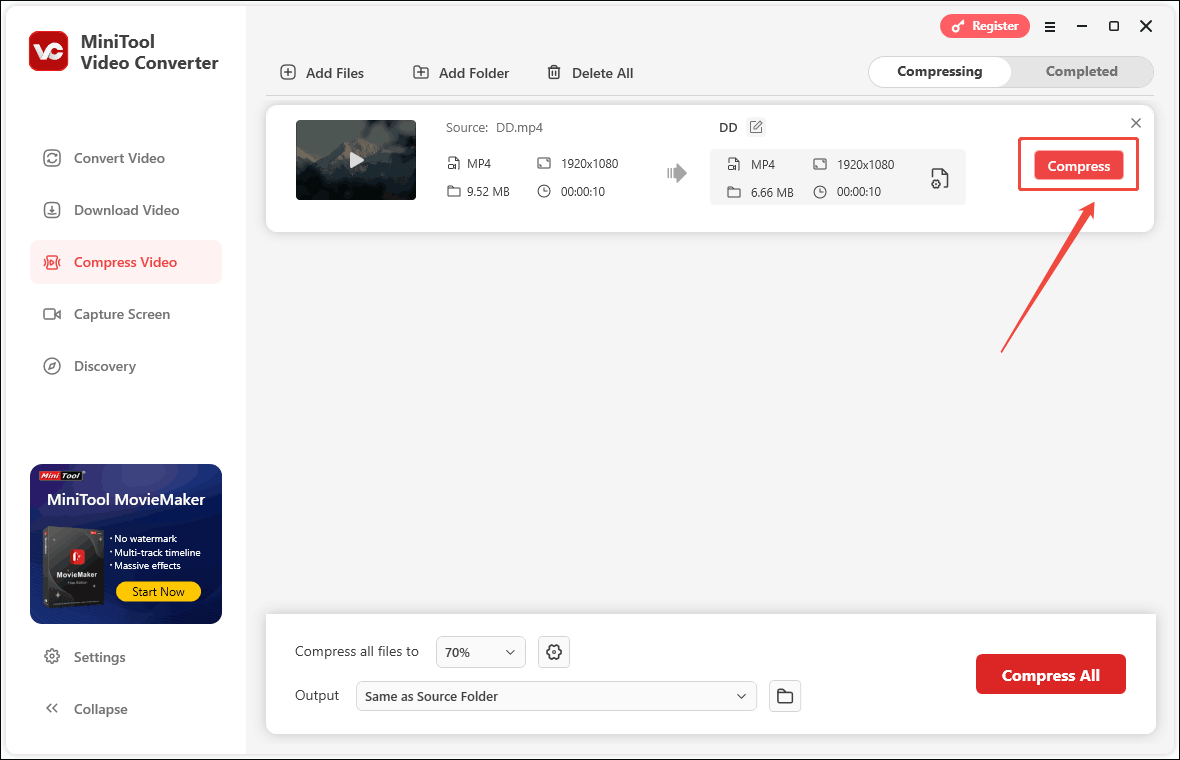Edit the DD output file name

[756, 127]
